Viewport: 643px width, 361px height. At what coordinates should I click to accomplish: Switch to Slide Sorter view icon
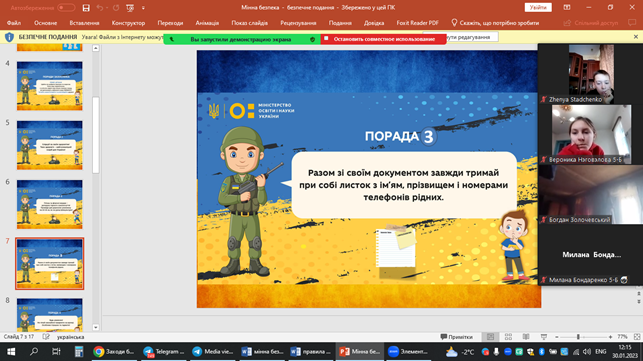pyautogui.click(x=508, y=337)
